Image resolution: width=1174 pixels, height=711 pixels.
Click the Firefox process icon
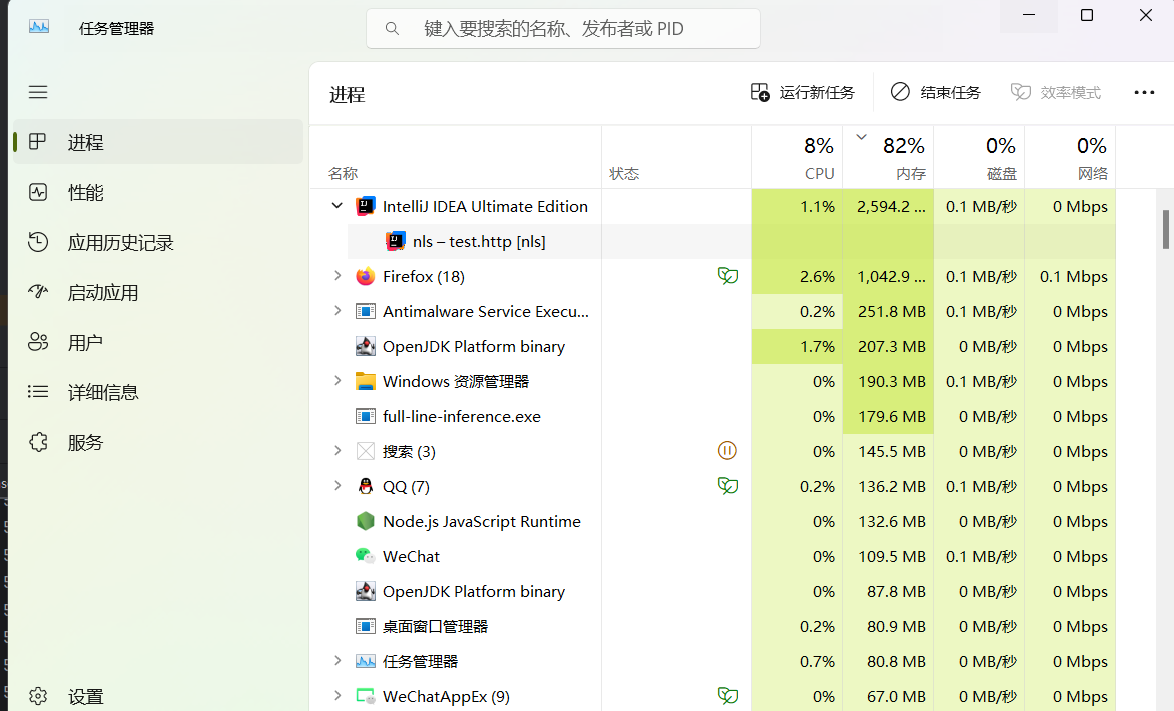pyautogui.click(x=365, y=276)
